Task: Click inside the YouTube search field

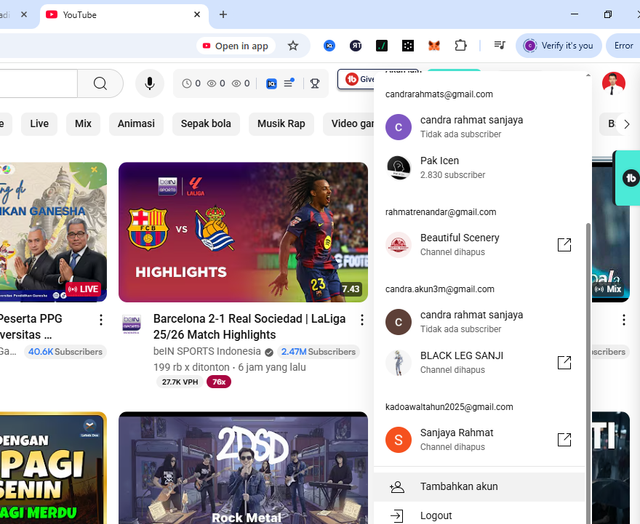Action: [38, 83]
